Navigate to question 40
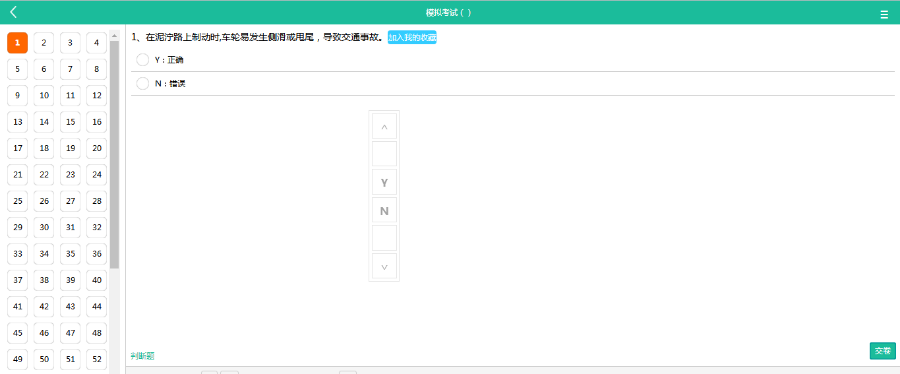Image resolution: width=900 pixels, height=374 pixels. tap(96, 280)
